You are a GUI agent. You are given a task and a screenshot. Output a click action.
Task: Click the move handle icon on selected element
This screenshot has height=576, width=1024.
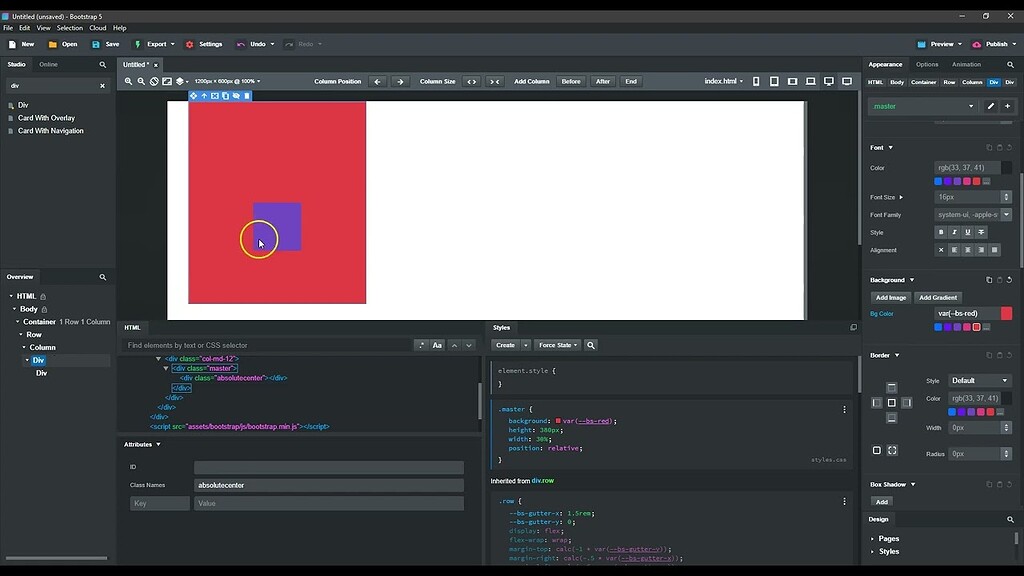[x=193, y=96]
